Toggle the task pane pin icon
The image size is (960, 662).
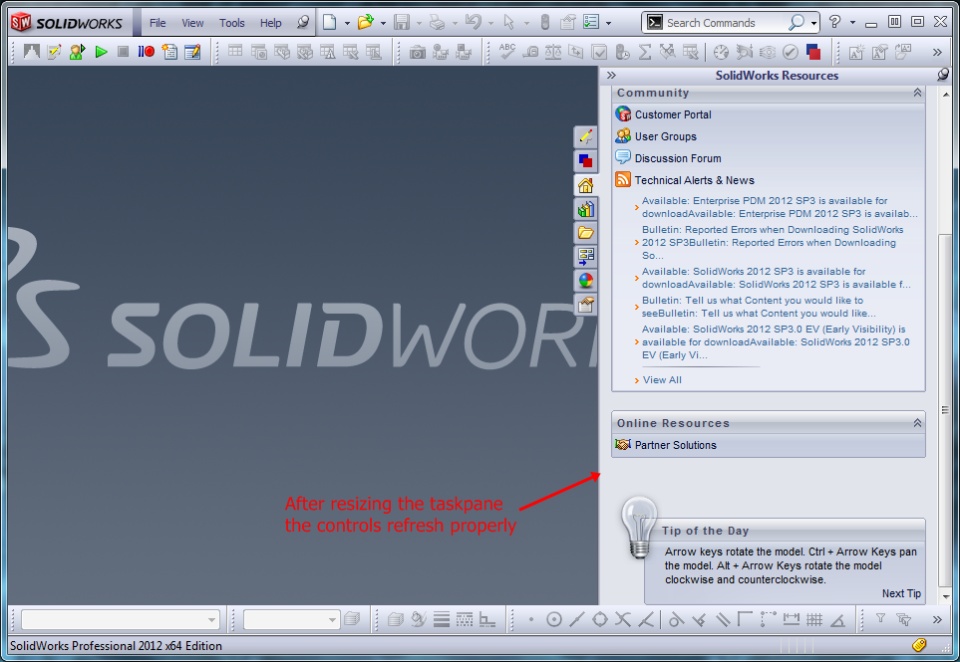(943, 75)
